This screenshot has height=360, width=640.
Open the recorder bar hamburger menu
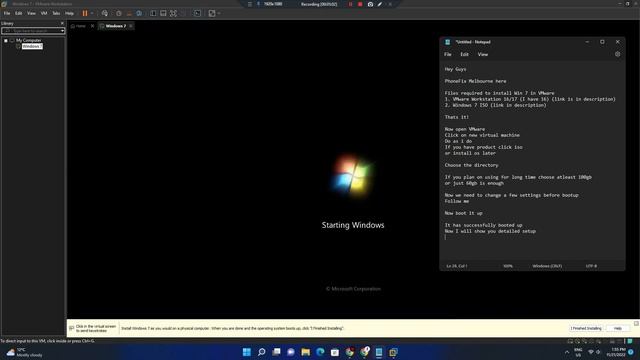(250, 4)
